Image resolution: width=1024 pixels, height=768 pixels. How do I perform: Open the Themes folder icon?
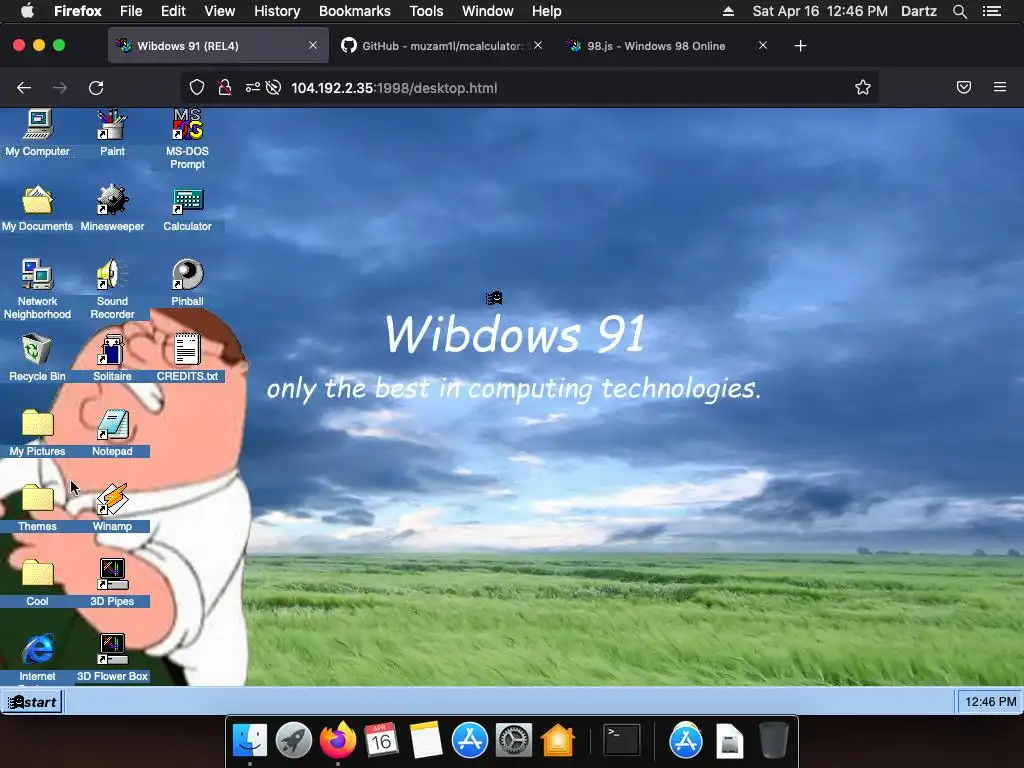click(x=37, y=508)
